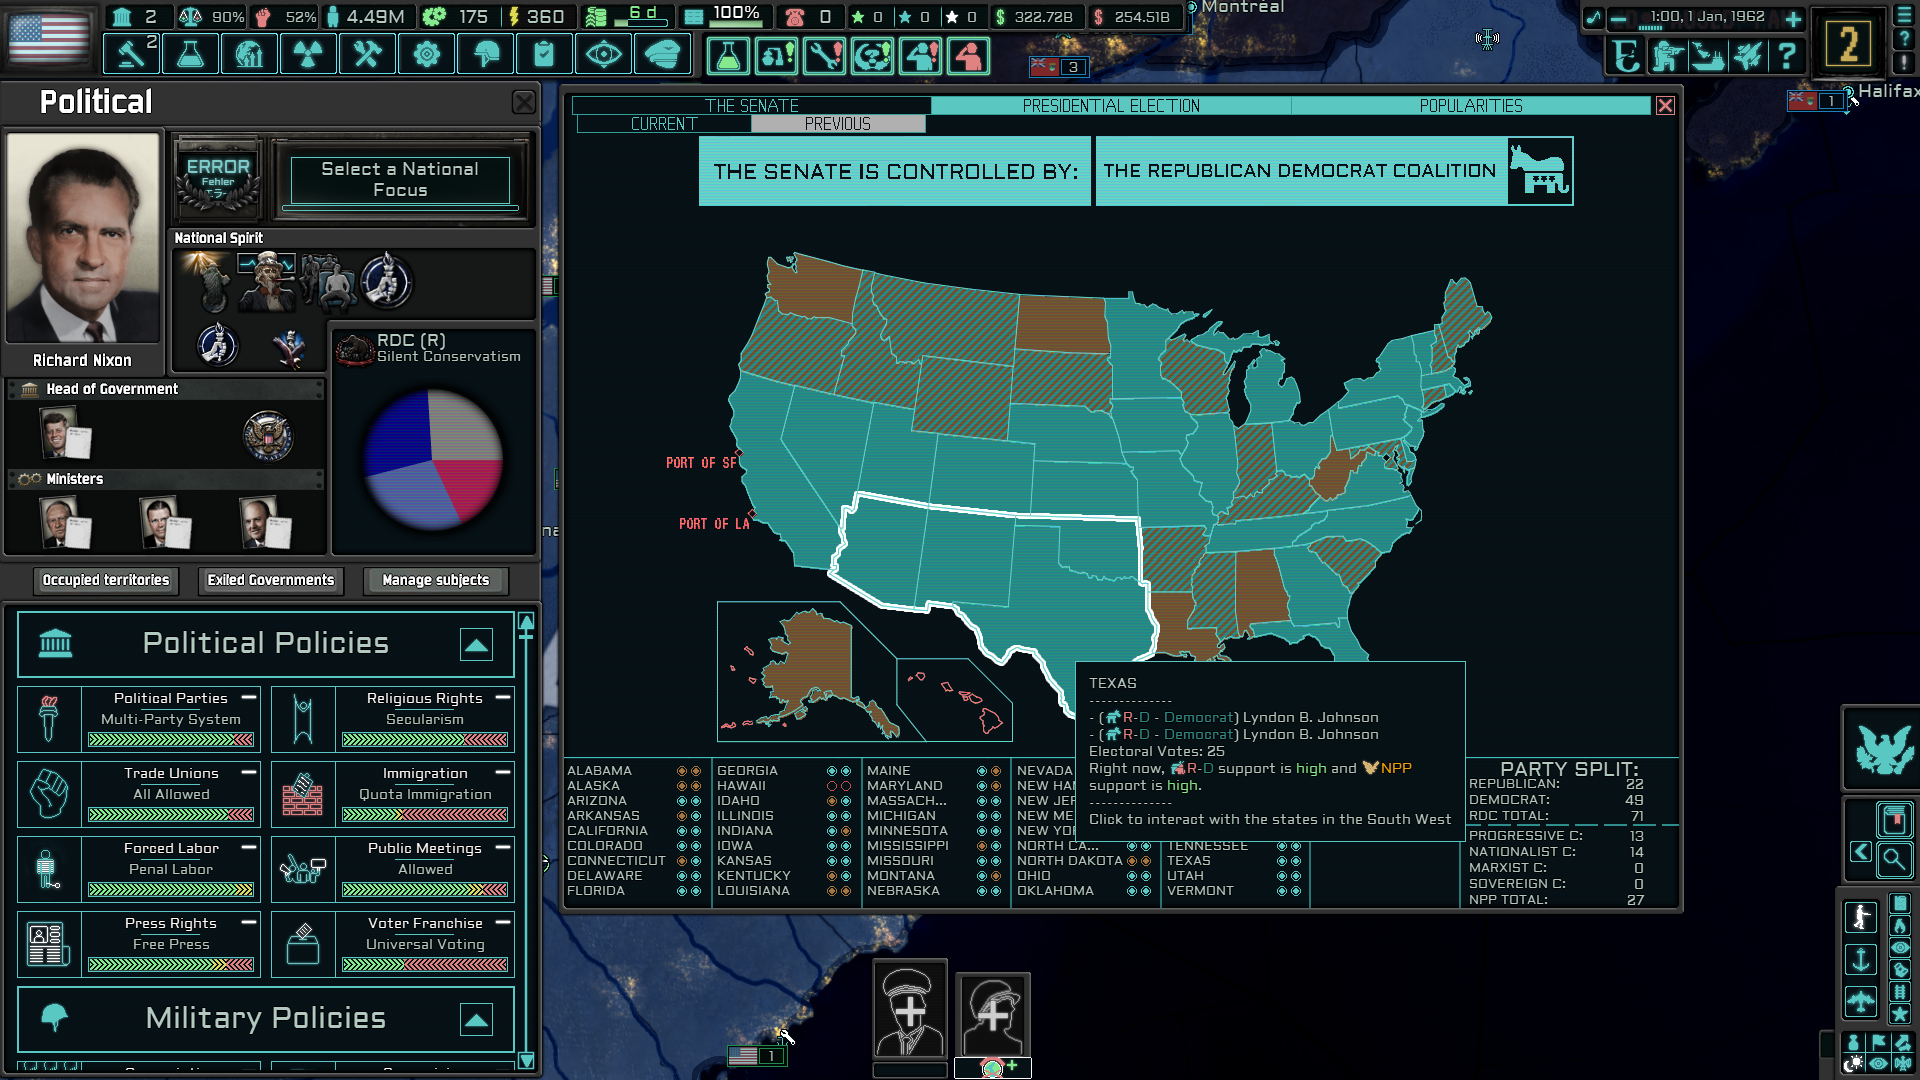
Task: Open the PRESIDENTIAL ELECTION tab
Action: coord(1112,105)
